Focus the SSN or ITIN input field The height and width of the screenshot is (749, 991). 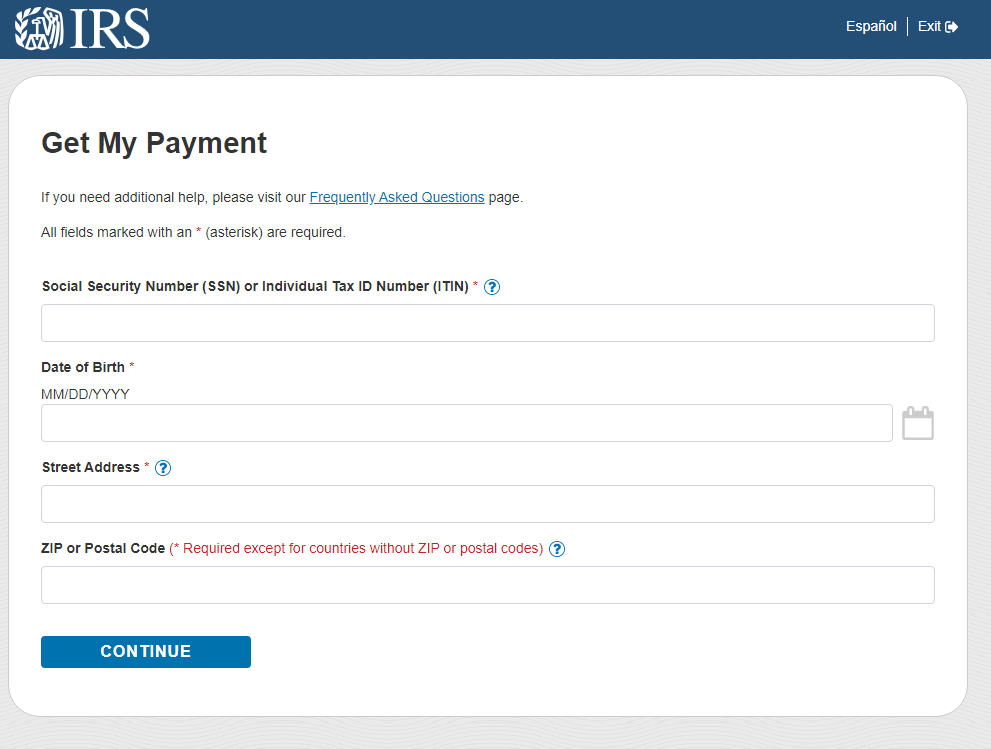pos(488,323)
